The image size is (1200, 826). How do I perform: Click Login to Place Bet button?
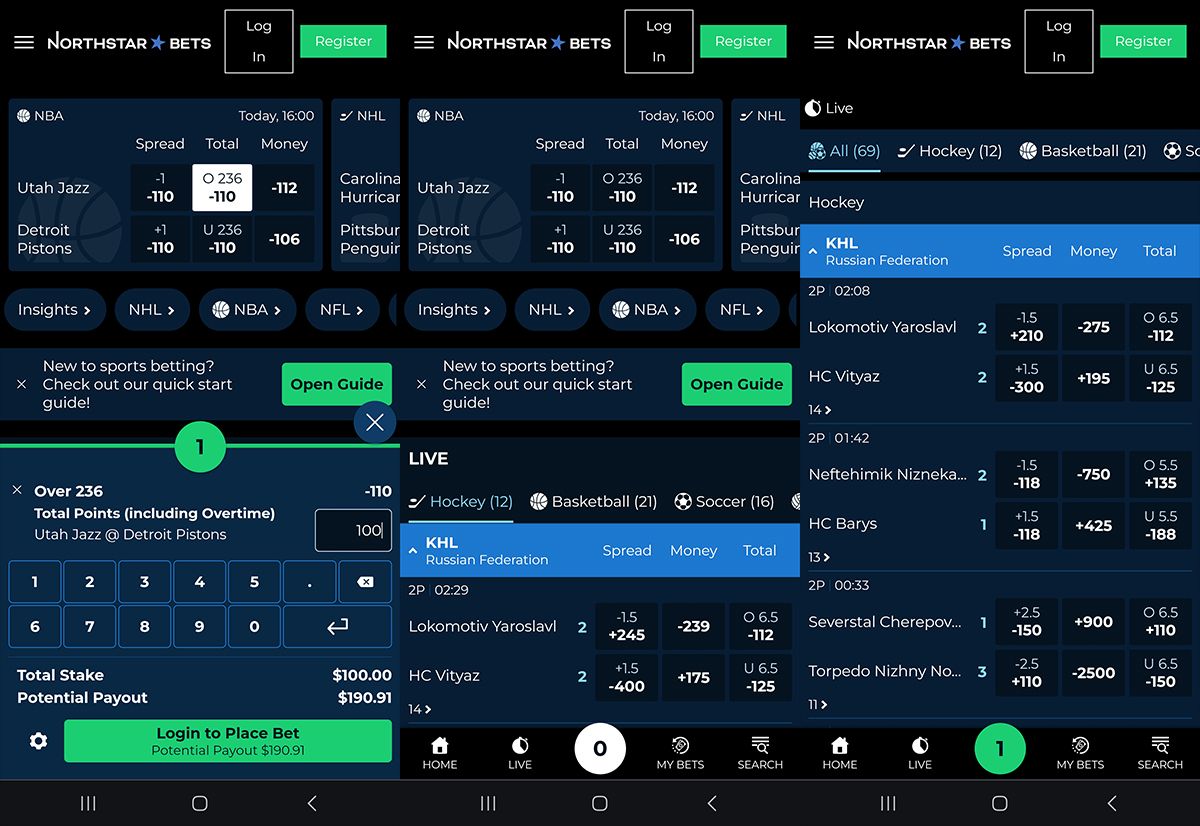coord(227,741)
